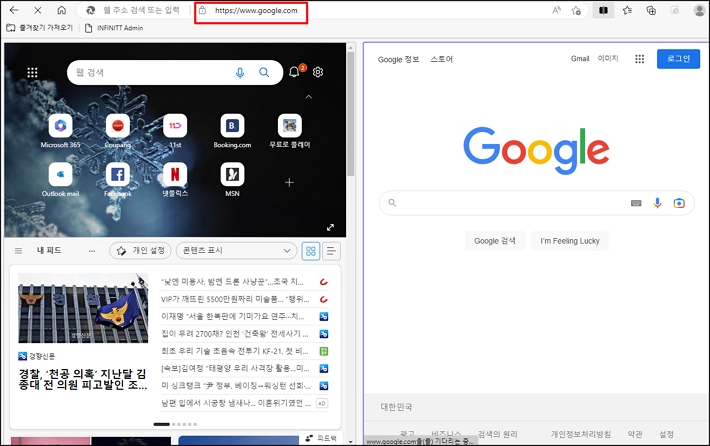Open the police building news thumbnail
The image size is (710, 446).
click(83, 308)
